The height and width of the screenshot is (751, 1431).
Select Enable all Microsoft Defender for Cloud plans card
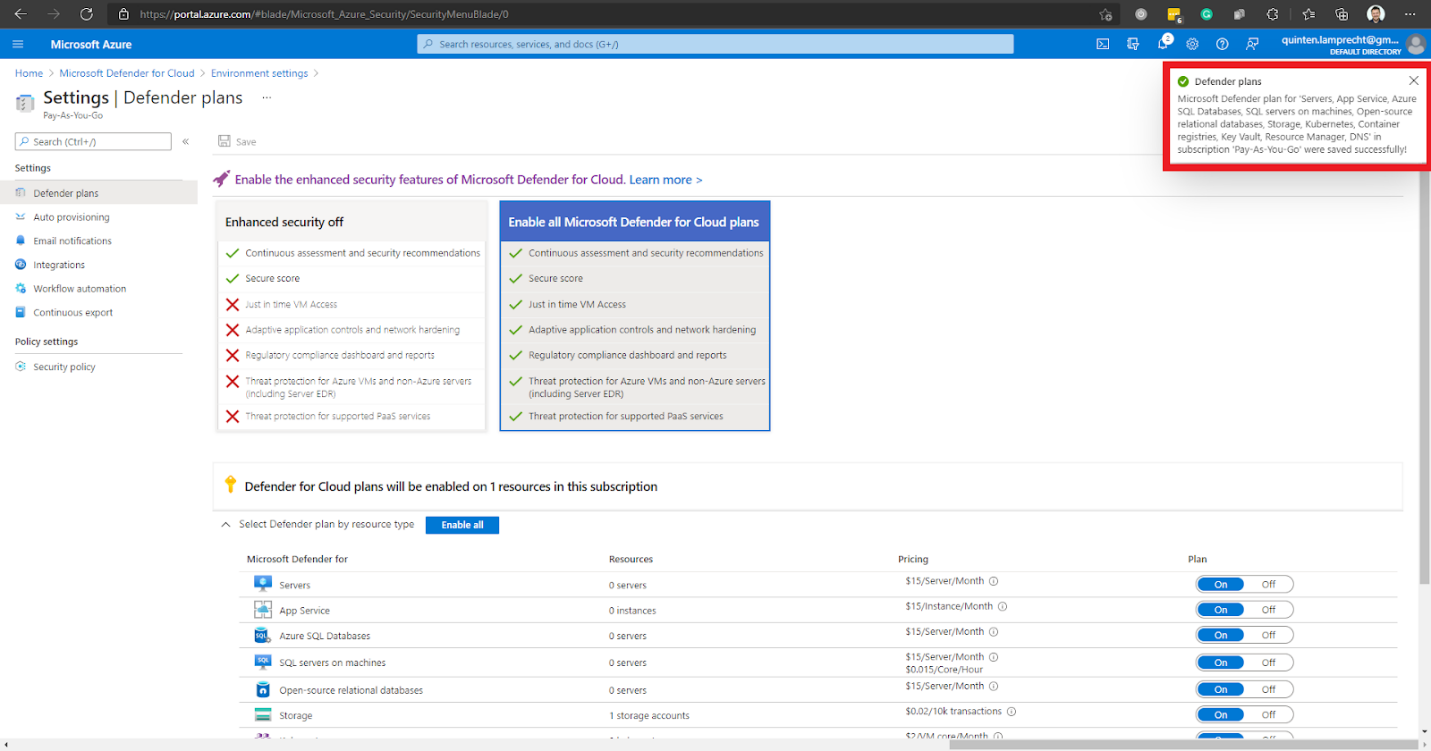635,316
